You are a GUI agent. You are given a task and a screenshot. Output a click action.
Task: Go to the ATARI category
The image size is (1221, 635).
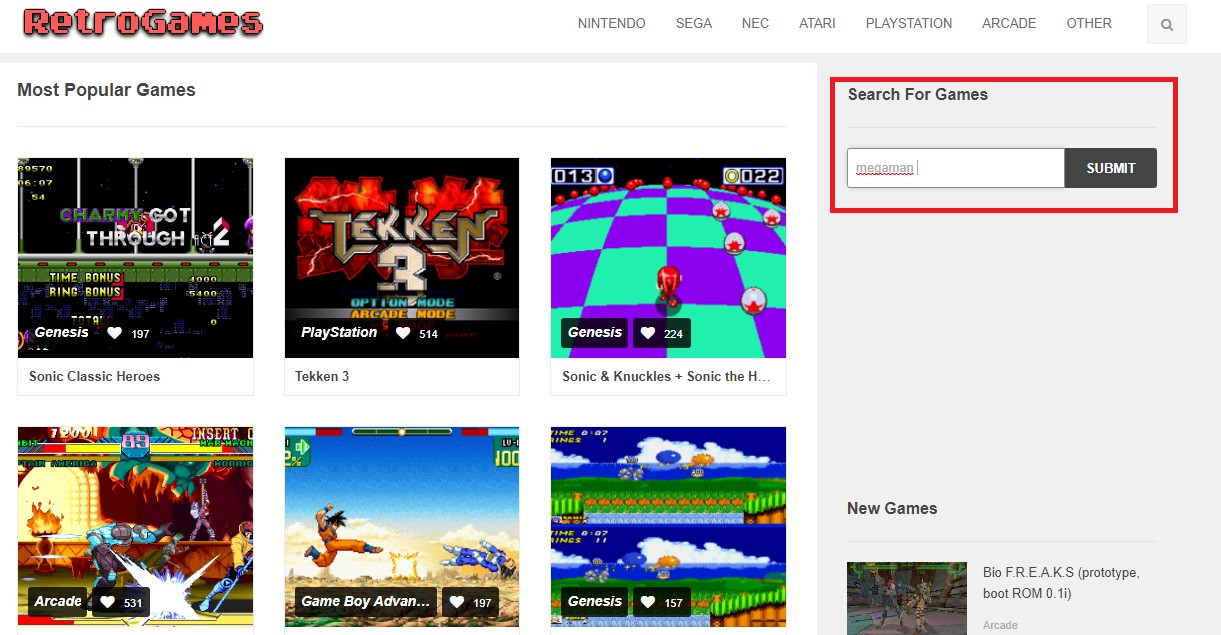pos(816,24)
